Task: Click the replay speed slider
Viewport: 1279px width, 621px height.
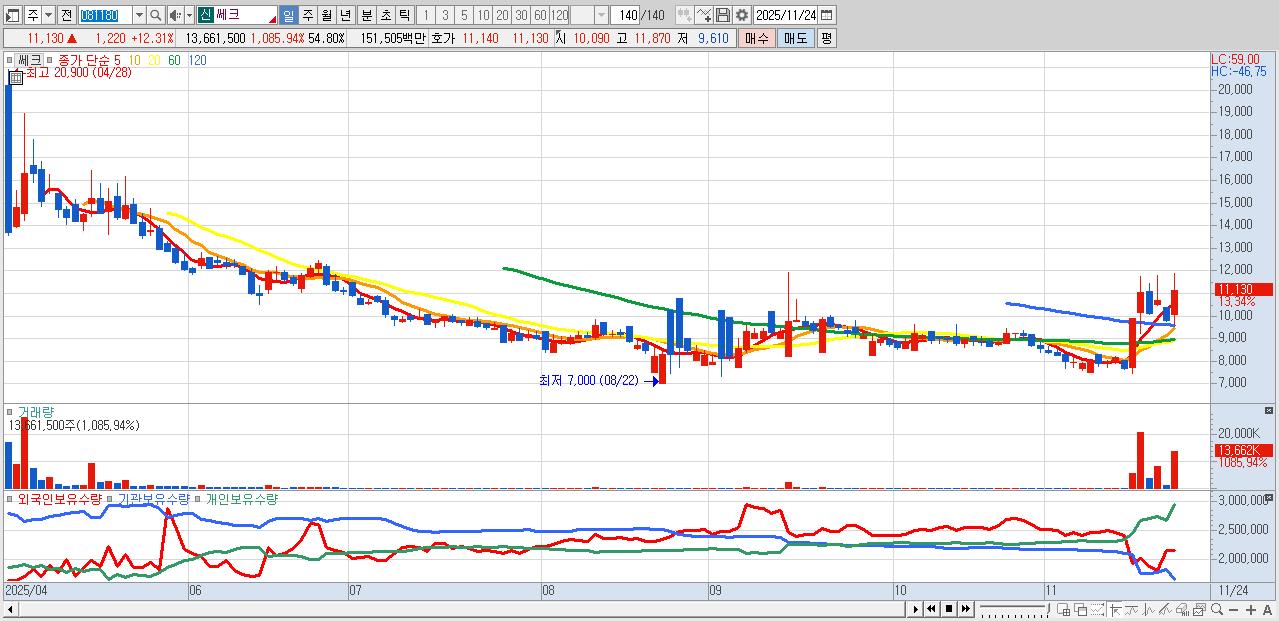Action: click(1015, 609)
